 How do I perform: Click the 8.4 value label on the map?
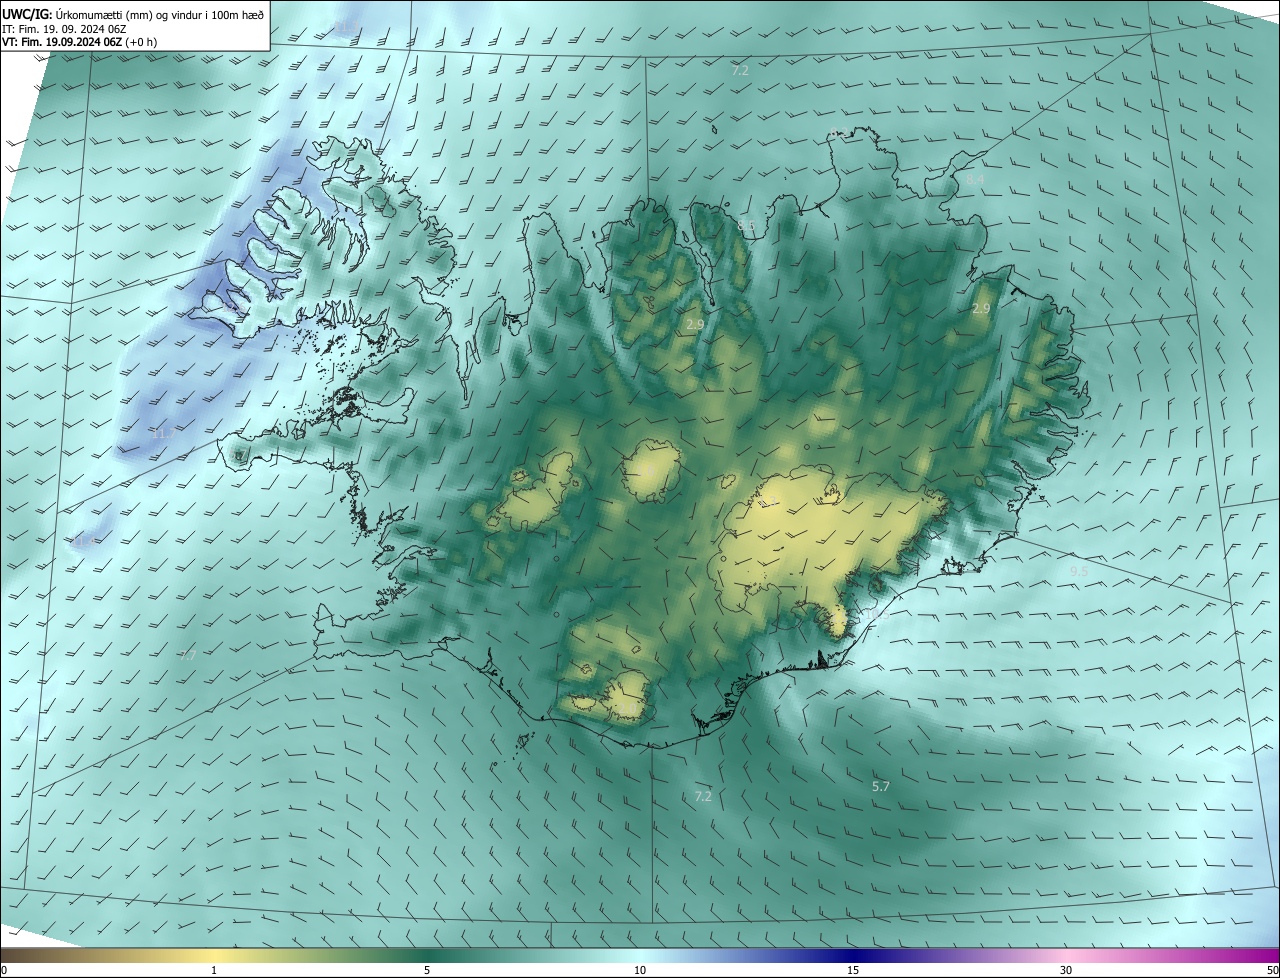point(975,180)
